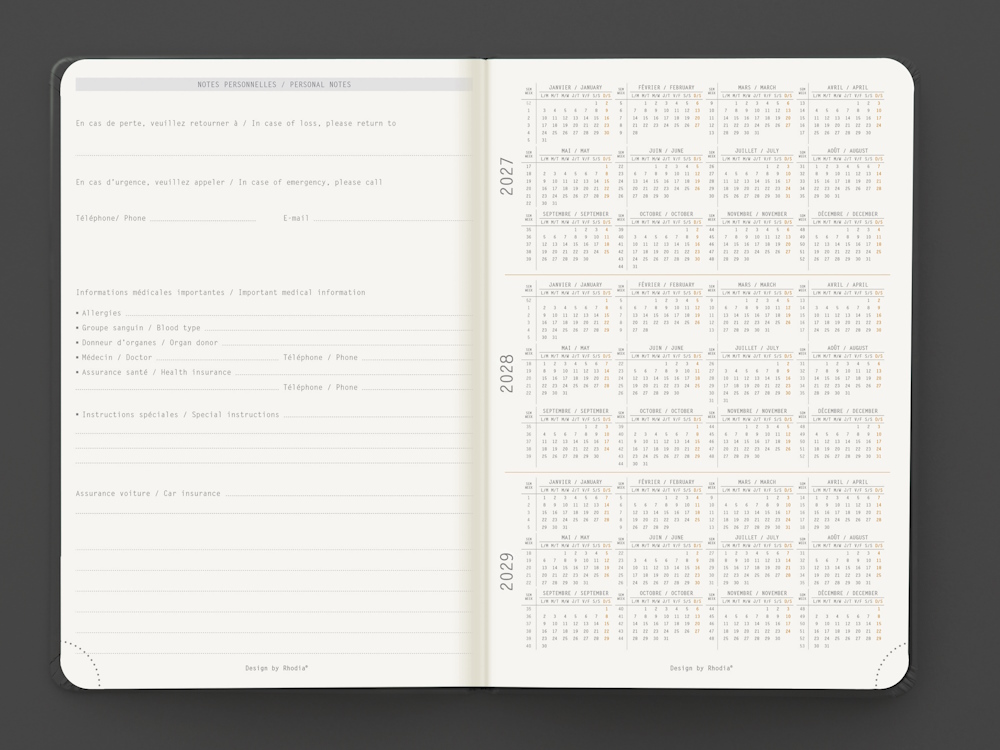Click "Téléphone / Phone" below Health insurance row
Viewport: 1000px width, 750px height.
(320, 387)
